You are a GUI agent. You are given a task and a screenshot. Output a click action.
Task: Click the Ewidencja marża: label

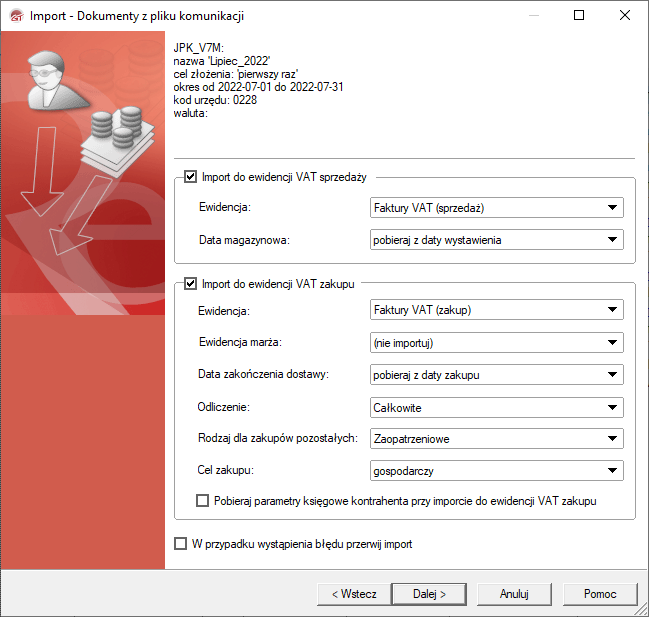[240, 342]
